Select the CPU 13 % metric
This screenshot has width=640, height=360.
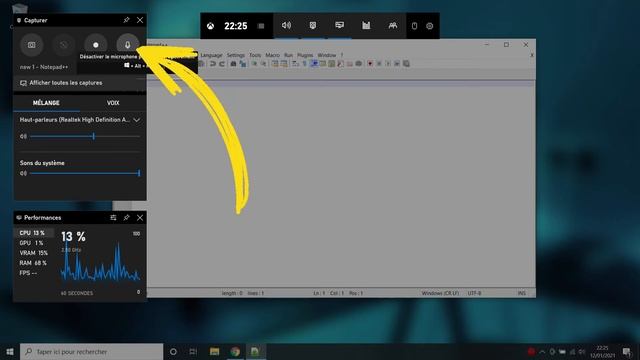pos(35,233)
